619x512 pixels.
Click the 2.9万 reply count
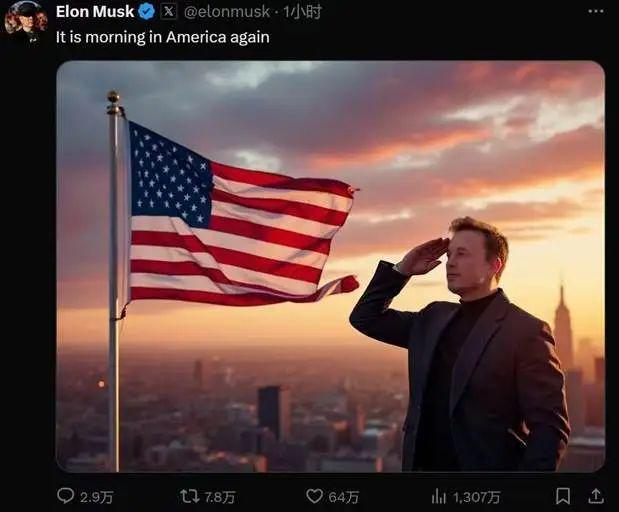pos(97,497)
